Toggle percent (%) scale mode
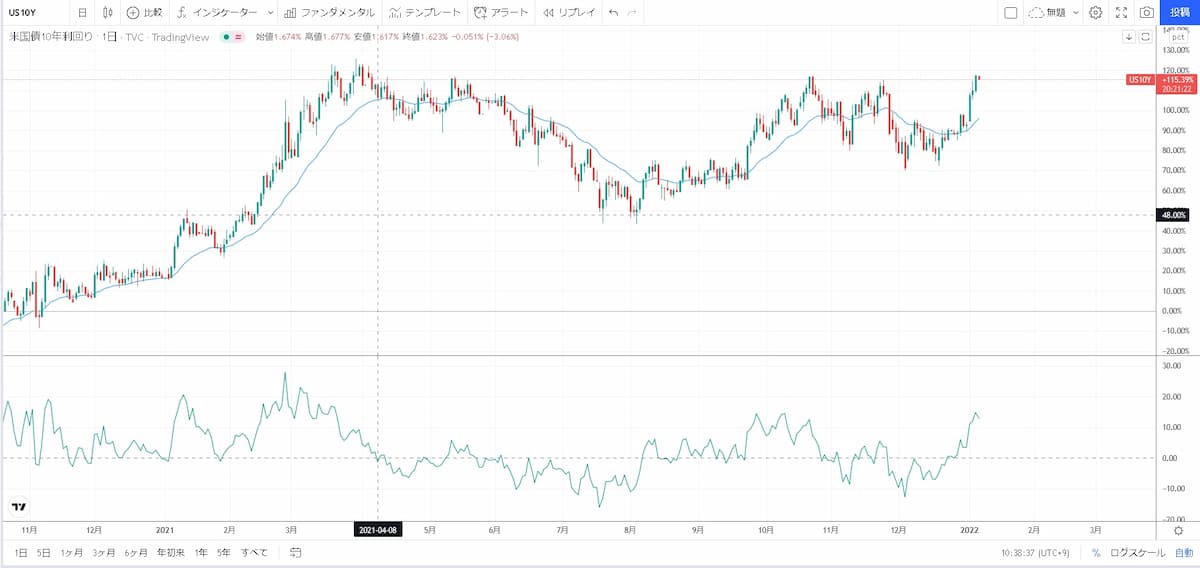 [x=1096, y=552]
